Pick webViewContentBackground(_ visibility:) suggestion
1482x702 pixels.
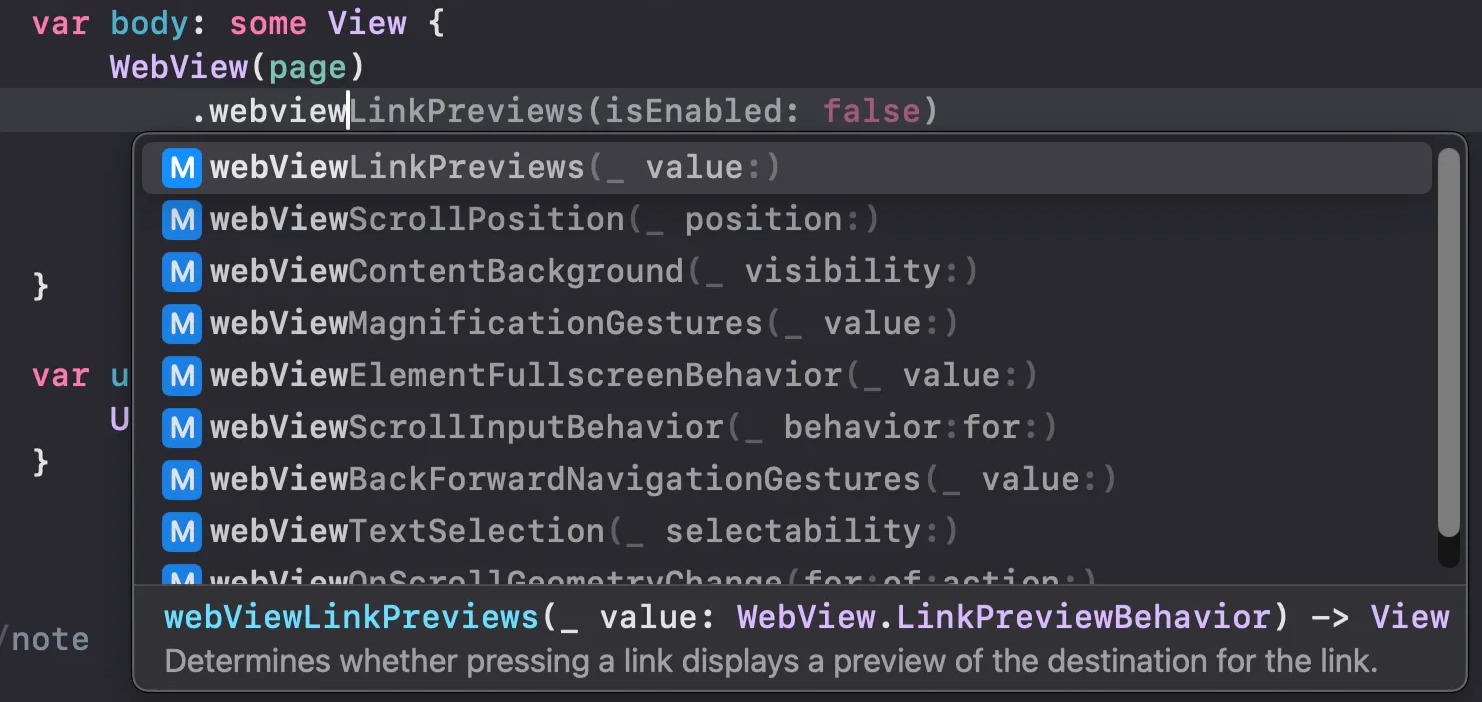coord(786,272)
